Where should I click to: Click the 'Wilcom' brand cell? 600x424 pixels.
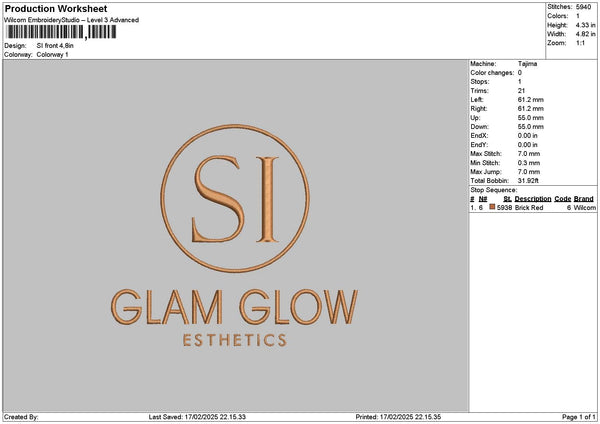(585, 208)
